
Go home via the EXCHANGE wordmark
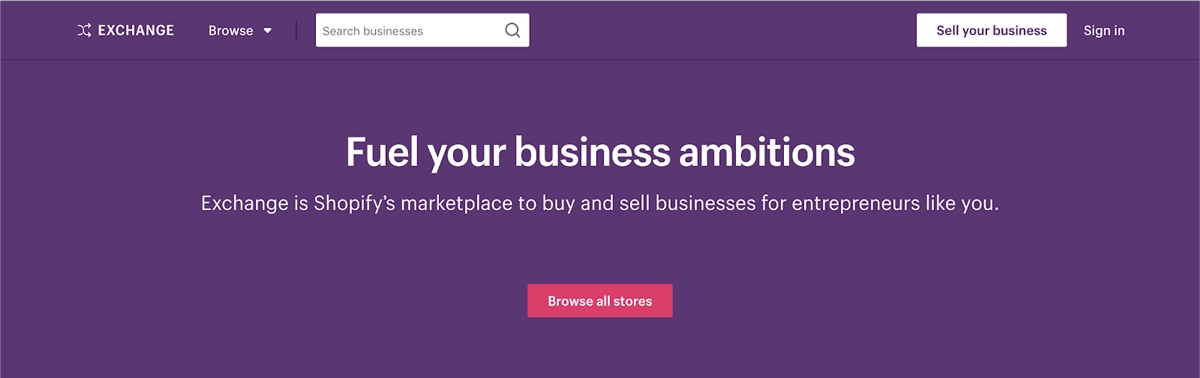pyautogui.click(x=136, y=30)
